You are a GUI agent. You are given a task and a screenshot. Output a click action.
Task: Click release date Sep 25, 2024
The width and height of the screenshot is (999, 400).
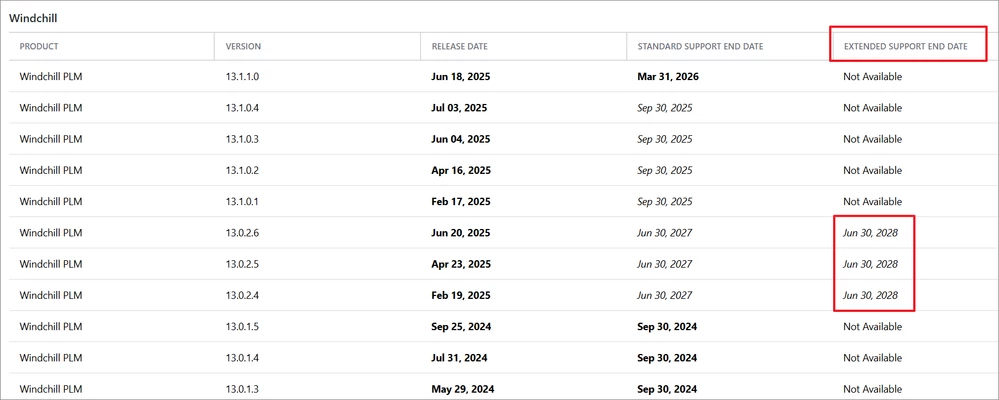(x=462, y=326)
